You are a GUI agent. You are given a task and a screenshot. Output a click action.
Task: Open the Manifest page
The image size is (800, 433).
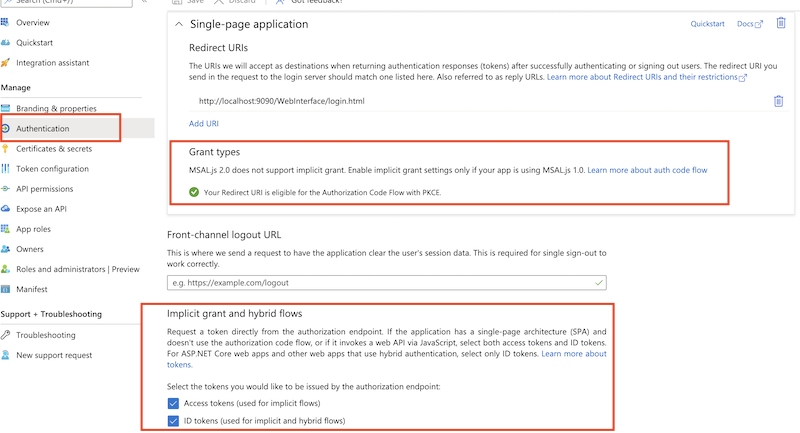(32, 289)
